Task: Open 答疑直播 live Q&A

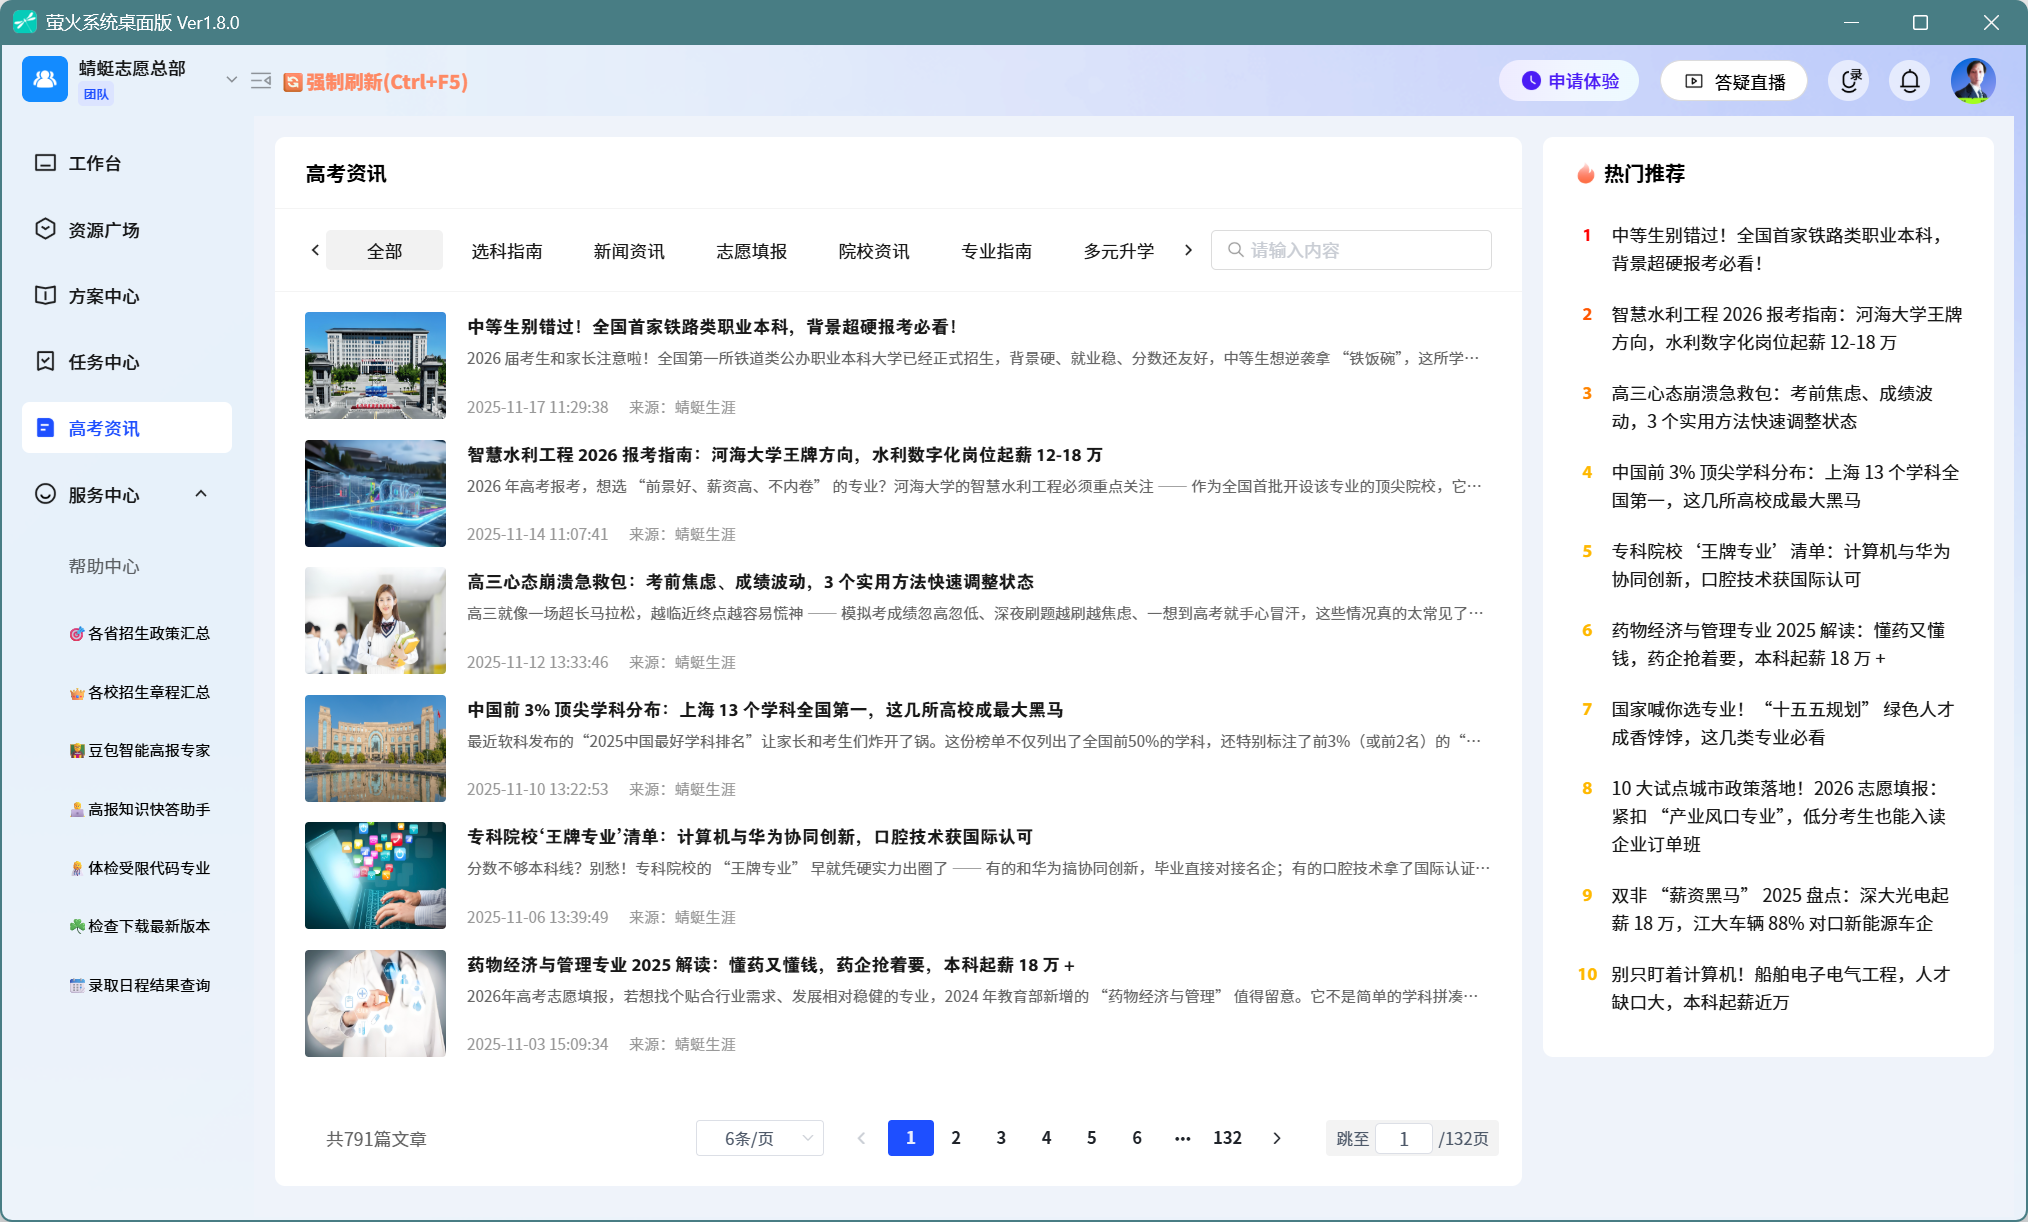Action: pos(1733,81)
